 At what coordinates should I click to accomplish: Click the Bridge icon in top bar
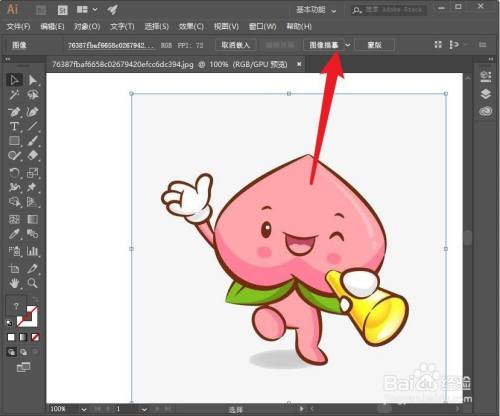[41, 10]
